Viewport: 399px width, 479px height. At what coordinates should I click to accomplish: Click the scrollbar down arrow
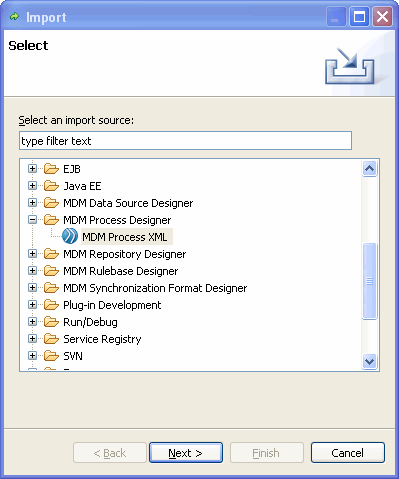coord(369,361)
